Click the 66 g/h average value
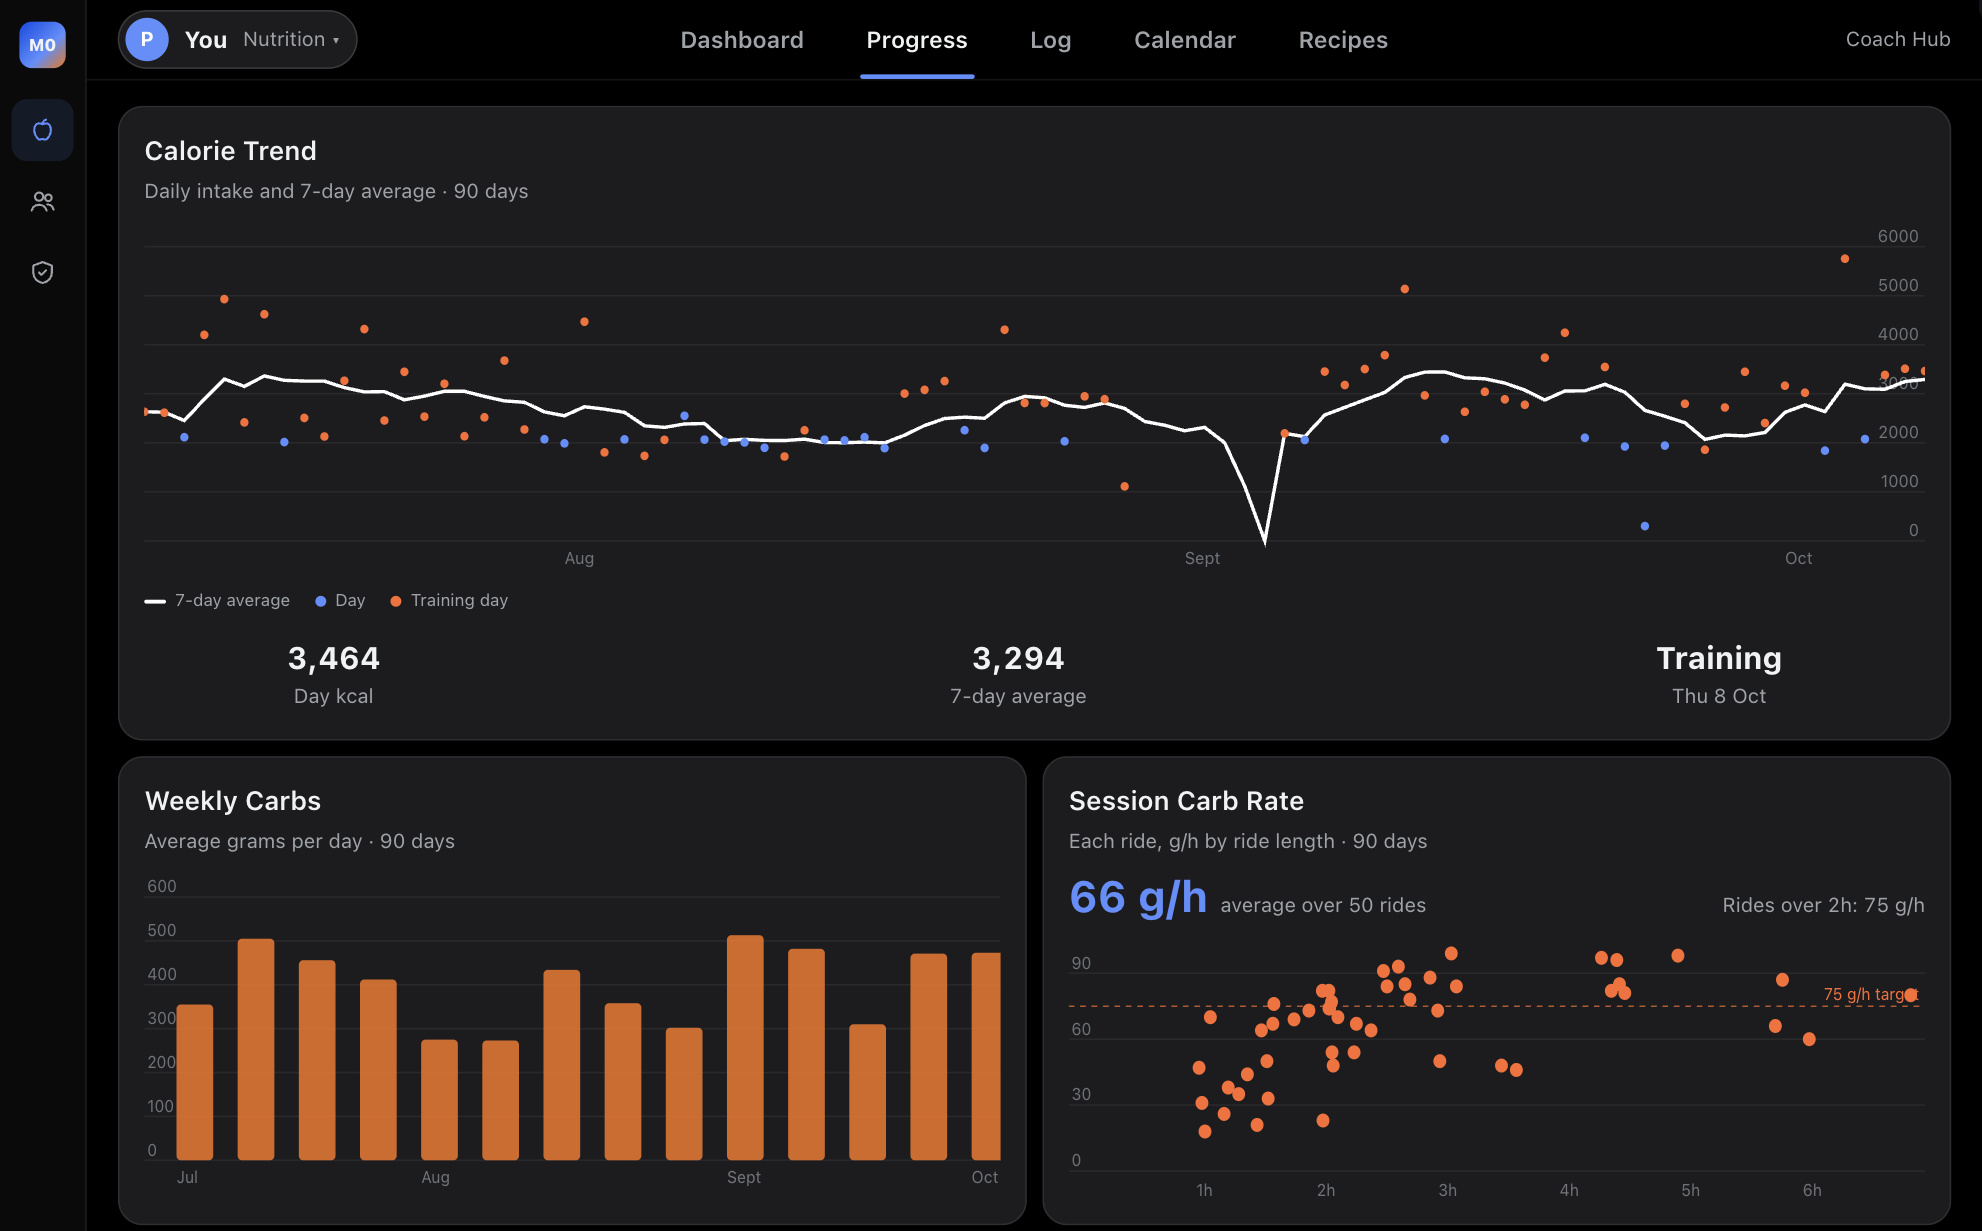The height and width of the screenshot is (1231, 1982). tap(1138, 897)
